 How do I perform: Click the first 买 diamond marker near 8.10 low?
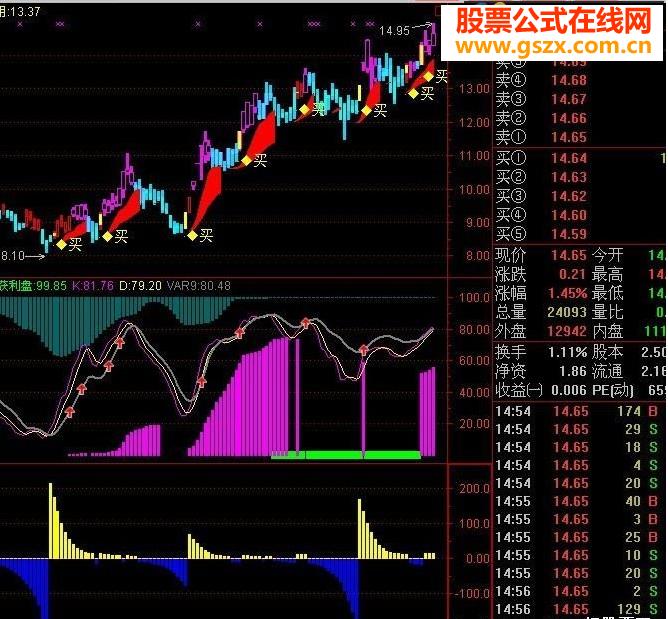[62, 243]
